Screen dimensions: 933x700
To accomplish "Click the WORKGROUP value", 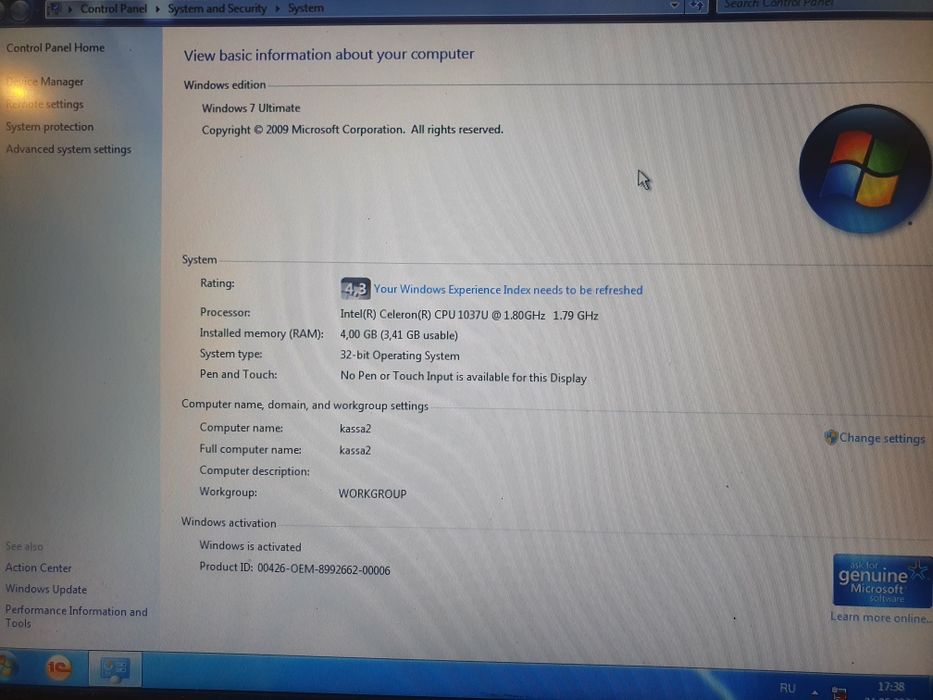I will click(372, 493).
